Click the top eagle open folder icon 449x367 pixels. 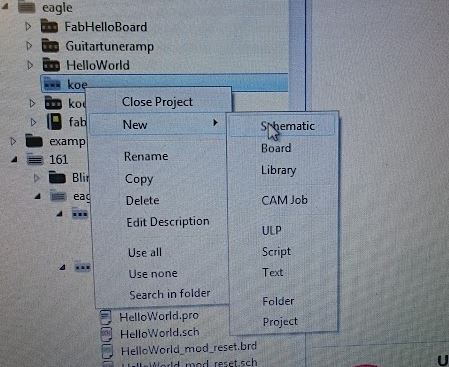pos(27,7)
